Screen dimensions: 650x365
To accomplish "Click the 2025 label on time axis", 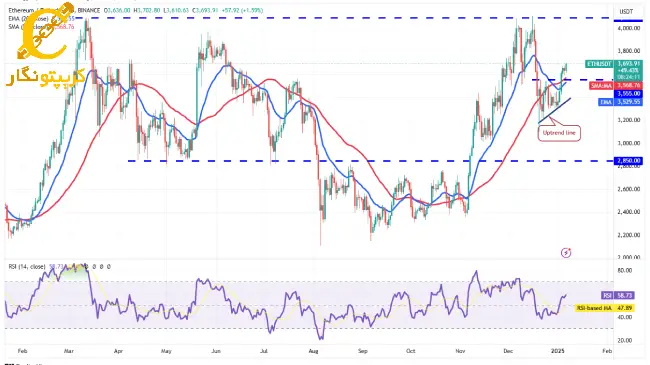I will point(558,351).
